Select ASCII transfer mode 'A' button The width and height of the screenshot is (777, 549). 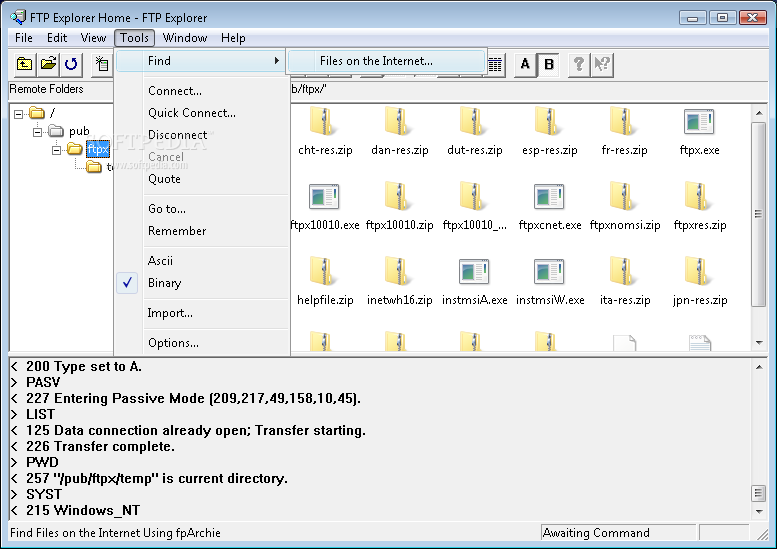pyautogui.click(x=525, y=64)
